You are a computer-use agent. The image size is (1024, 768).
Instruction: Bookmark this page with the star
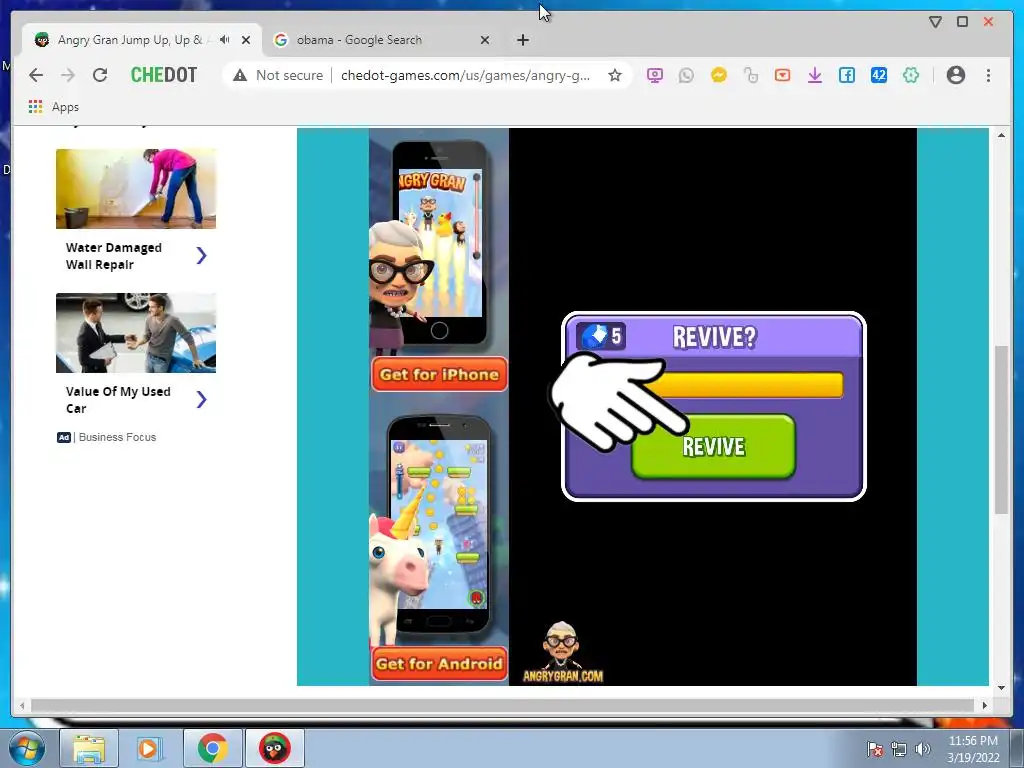coord(615,75)
